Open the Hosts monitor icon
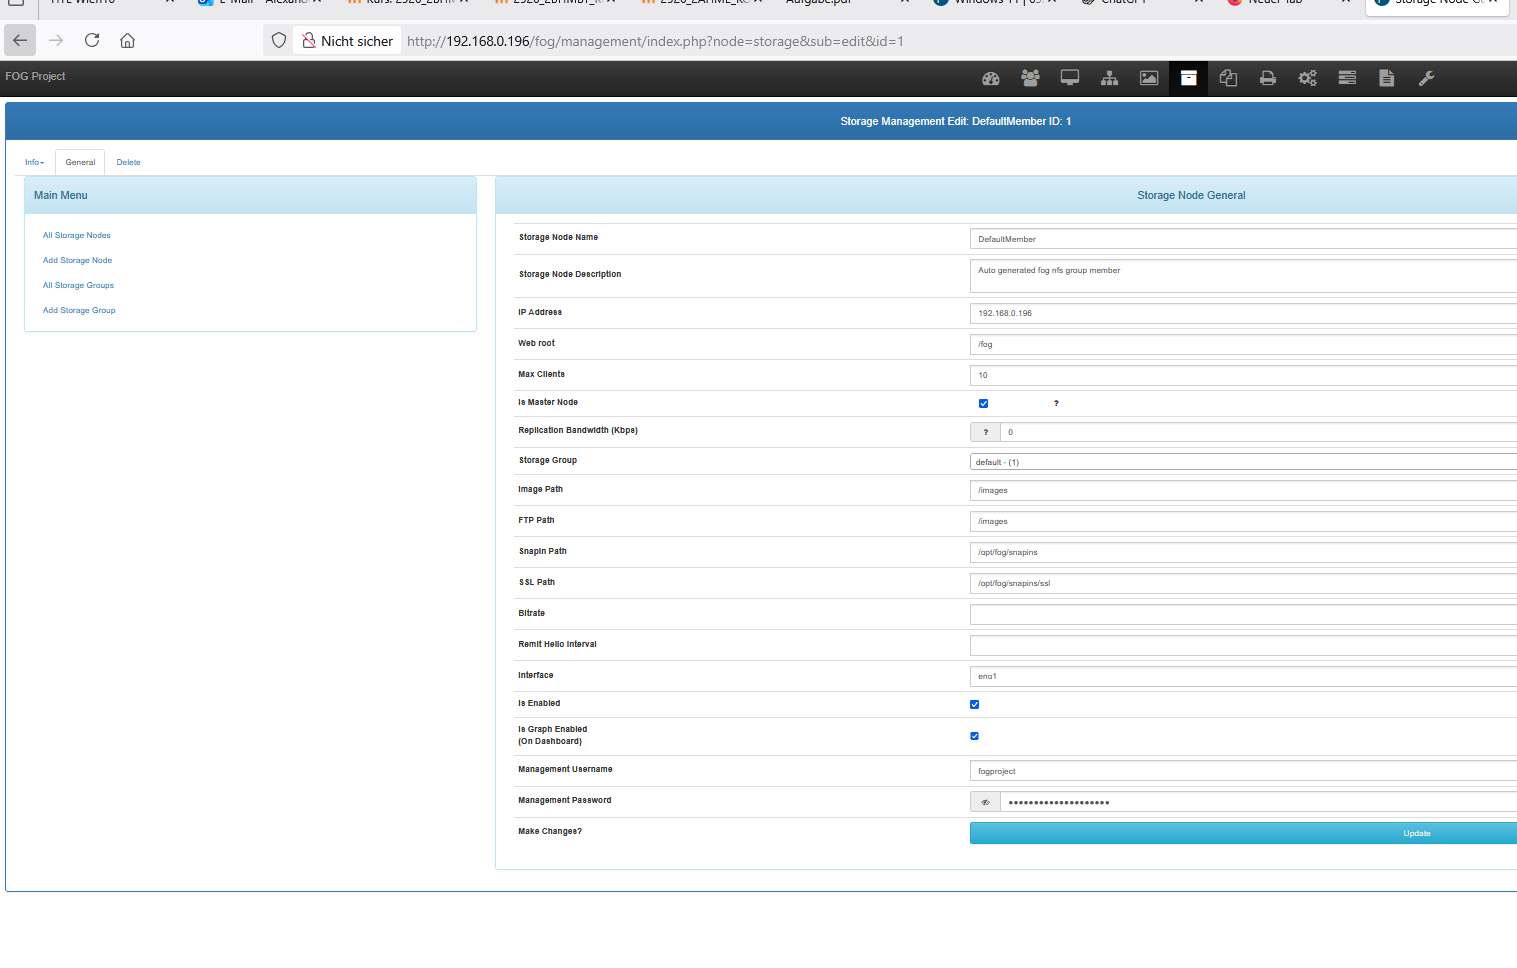The image size is (1517, 968). [x=1070, y=78]
